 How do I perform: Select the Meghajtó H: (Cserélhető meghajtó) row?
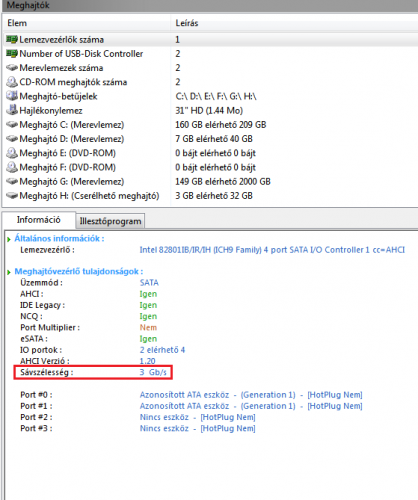tap(210, 196)
